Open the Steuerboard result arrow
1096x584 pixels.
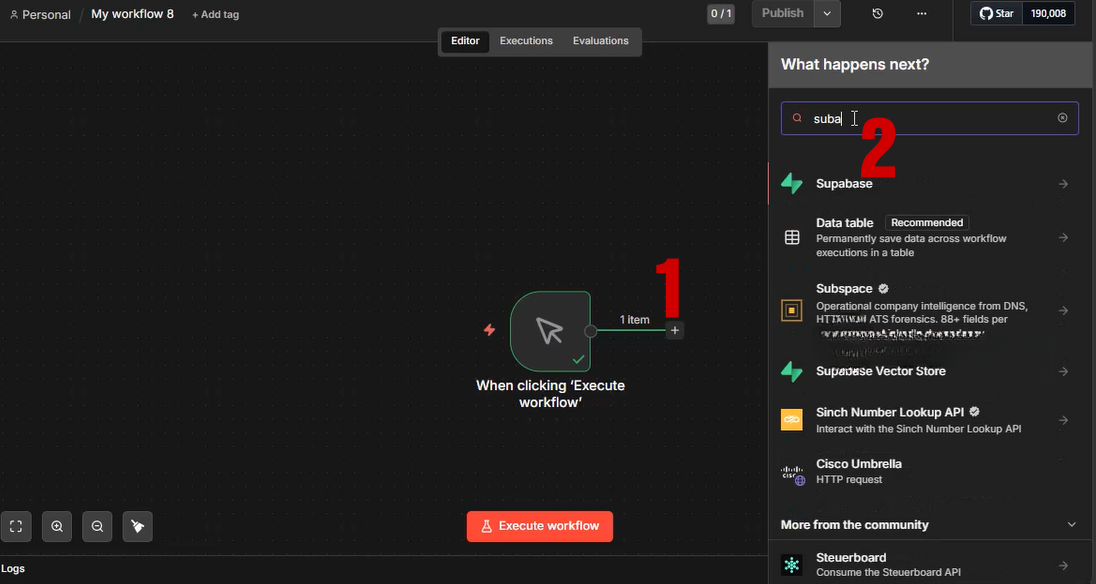click(x=1063, y=564)
